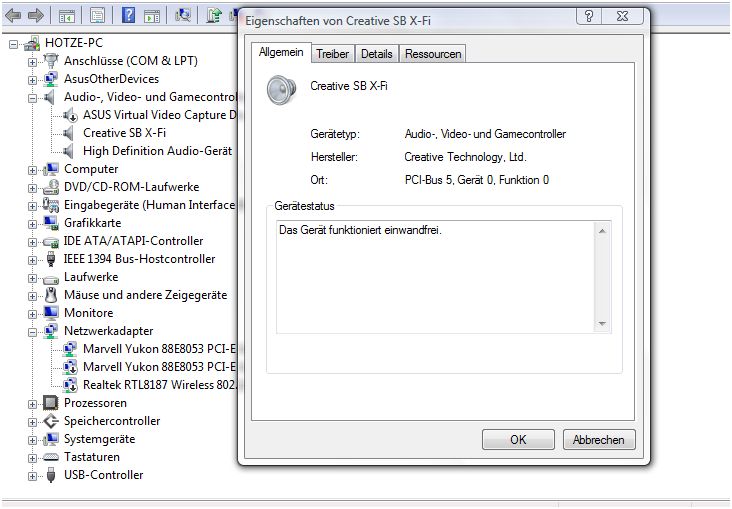Select the Allgemein tab
The height and width of the screenshot is (509, 732).
281,52
